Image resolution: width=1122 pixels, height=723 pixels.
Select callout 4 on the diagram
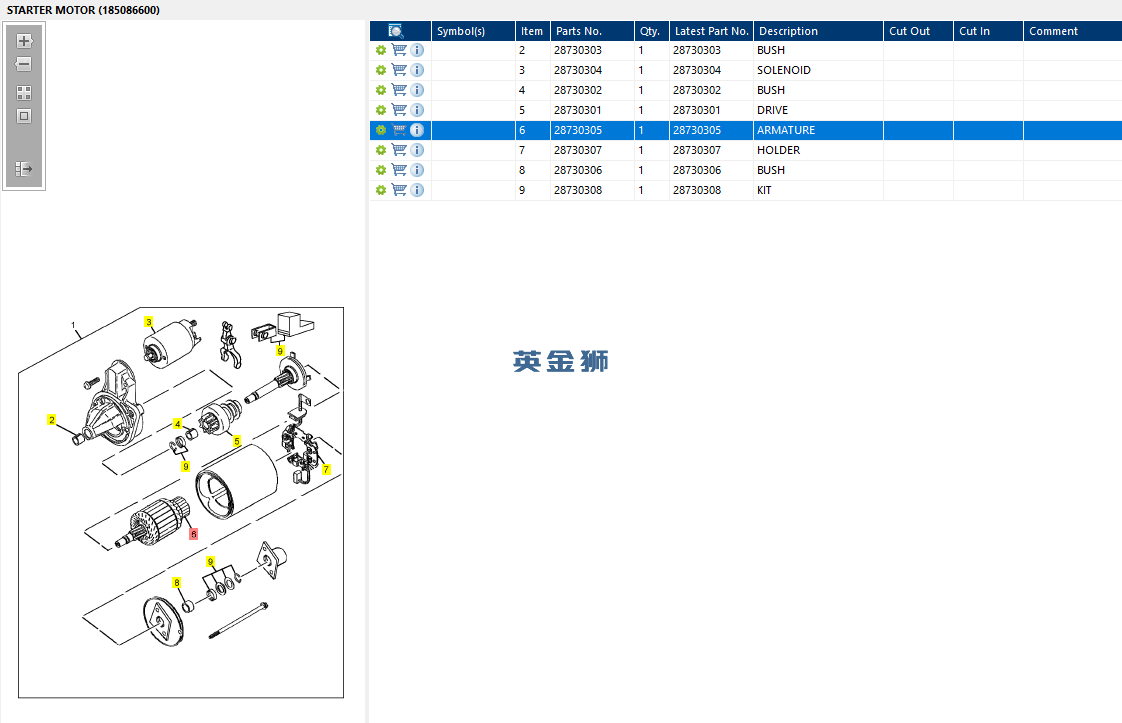(177, 424)
